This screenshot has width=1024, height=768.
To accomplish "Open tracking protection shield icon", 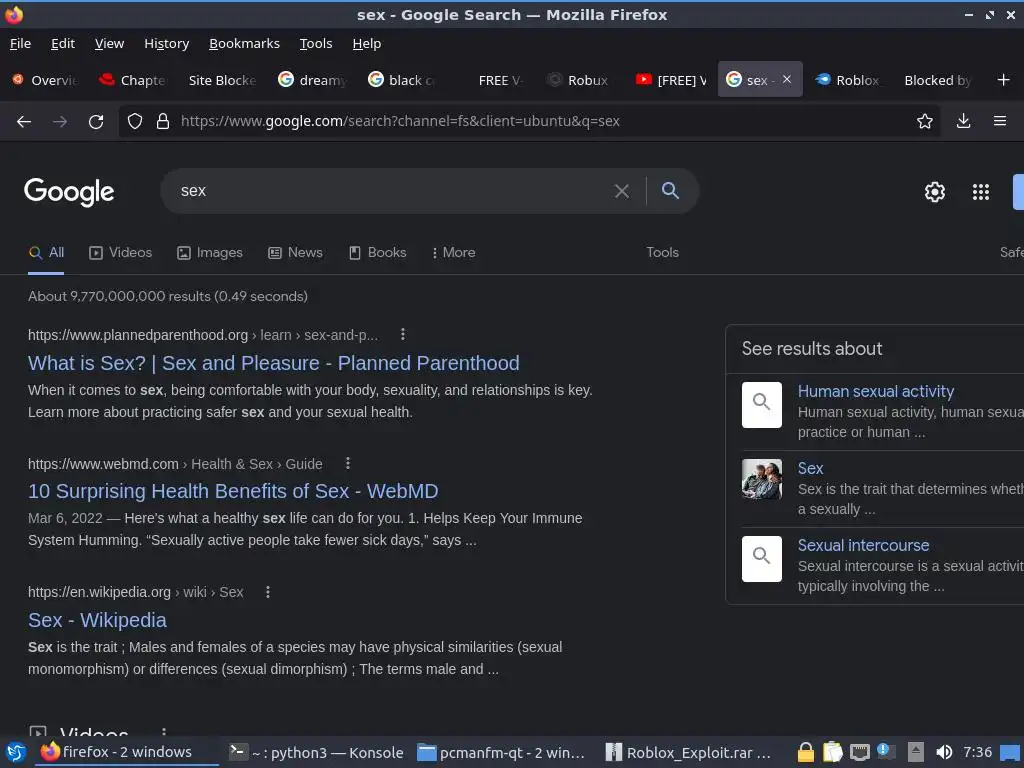I will pos(135,121).
